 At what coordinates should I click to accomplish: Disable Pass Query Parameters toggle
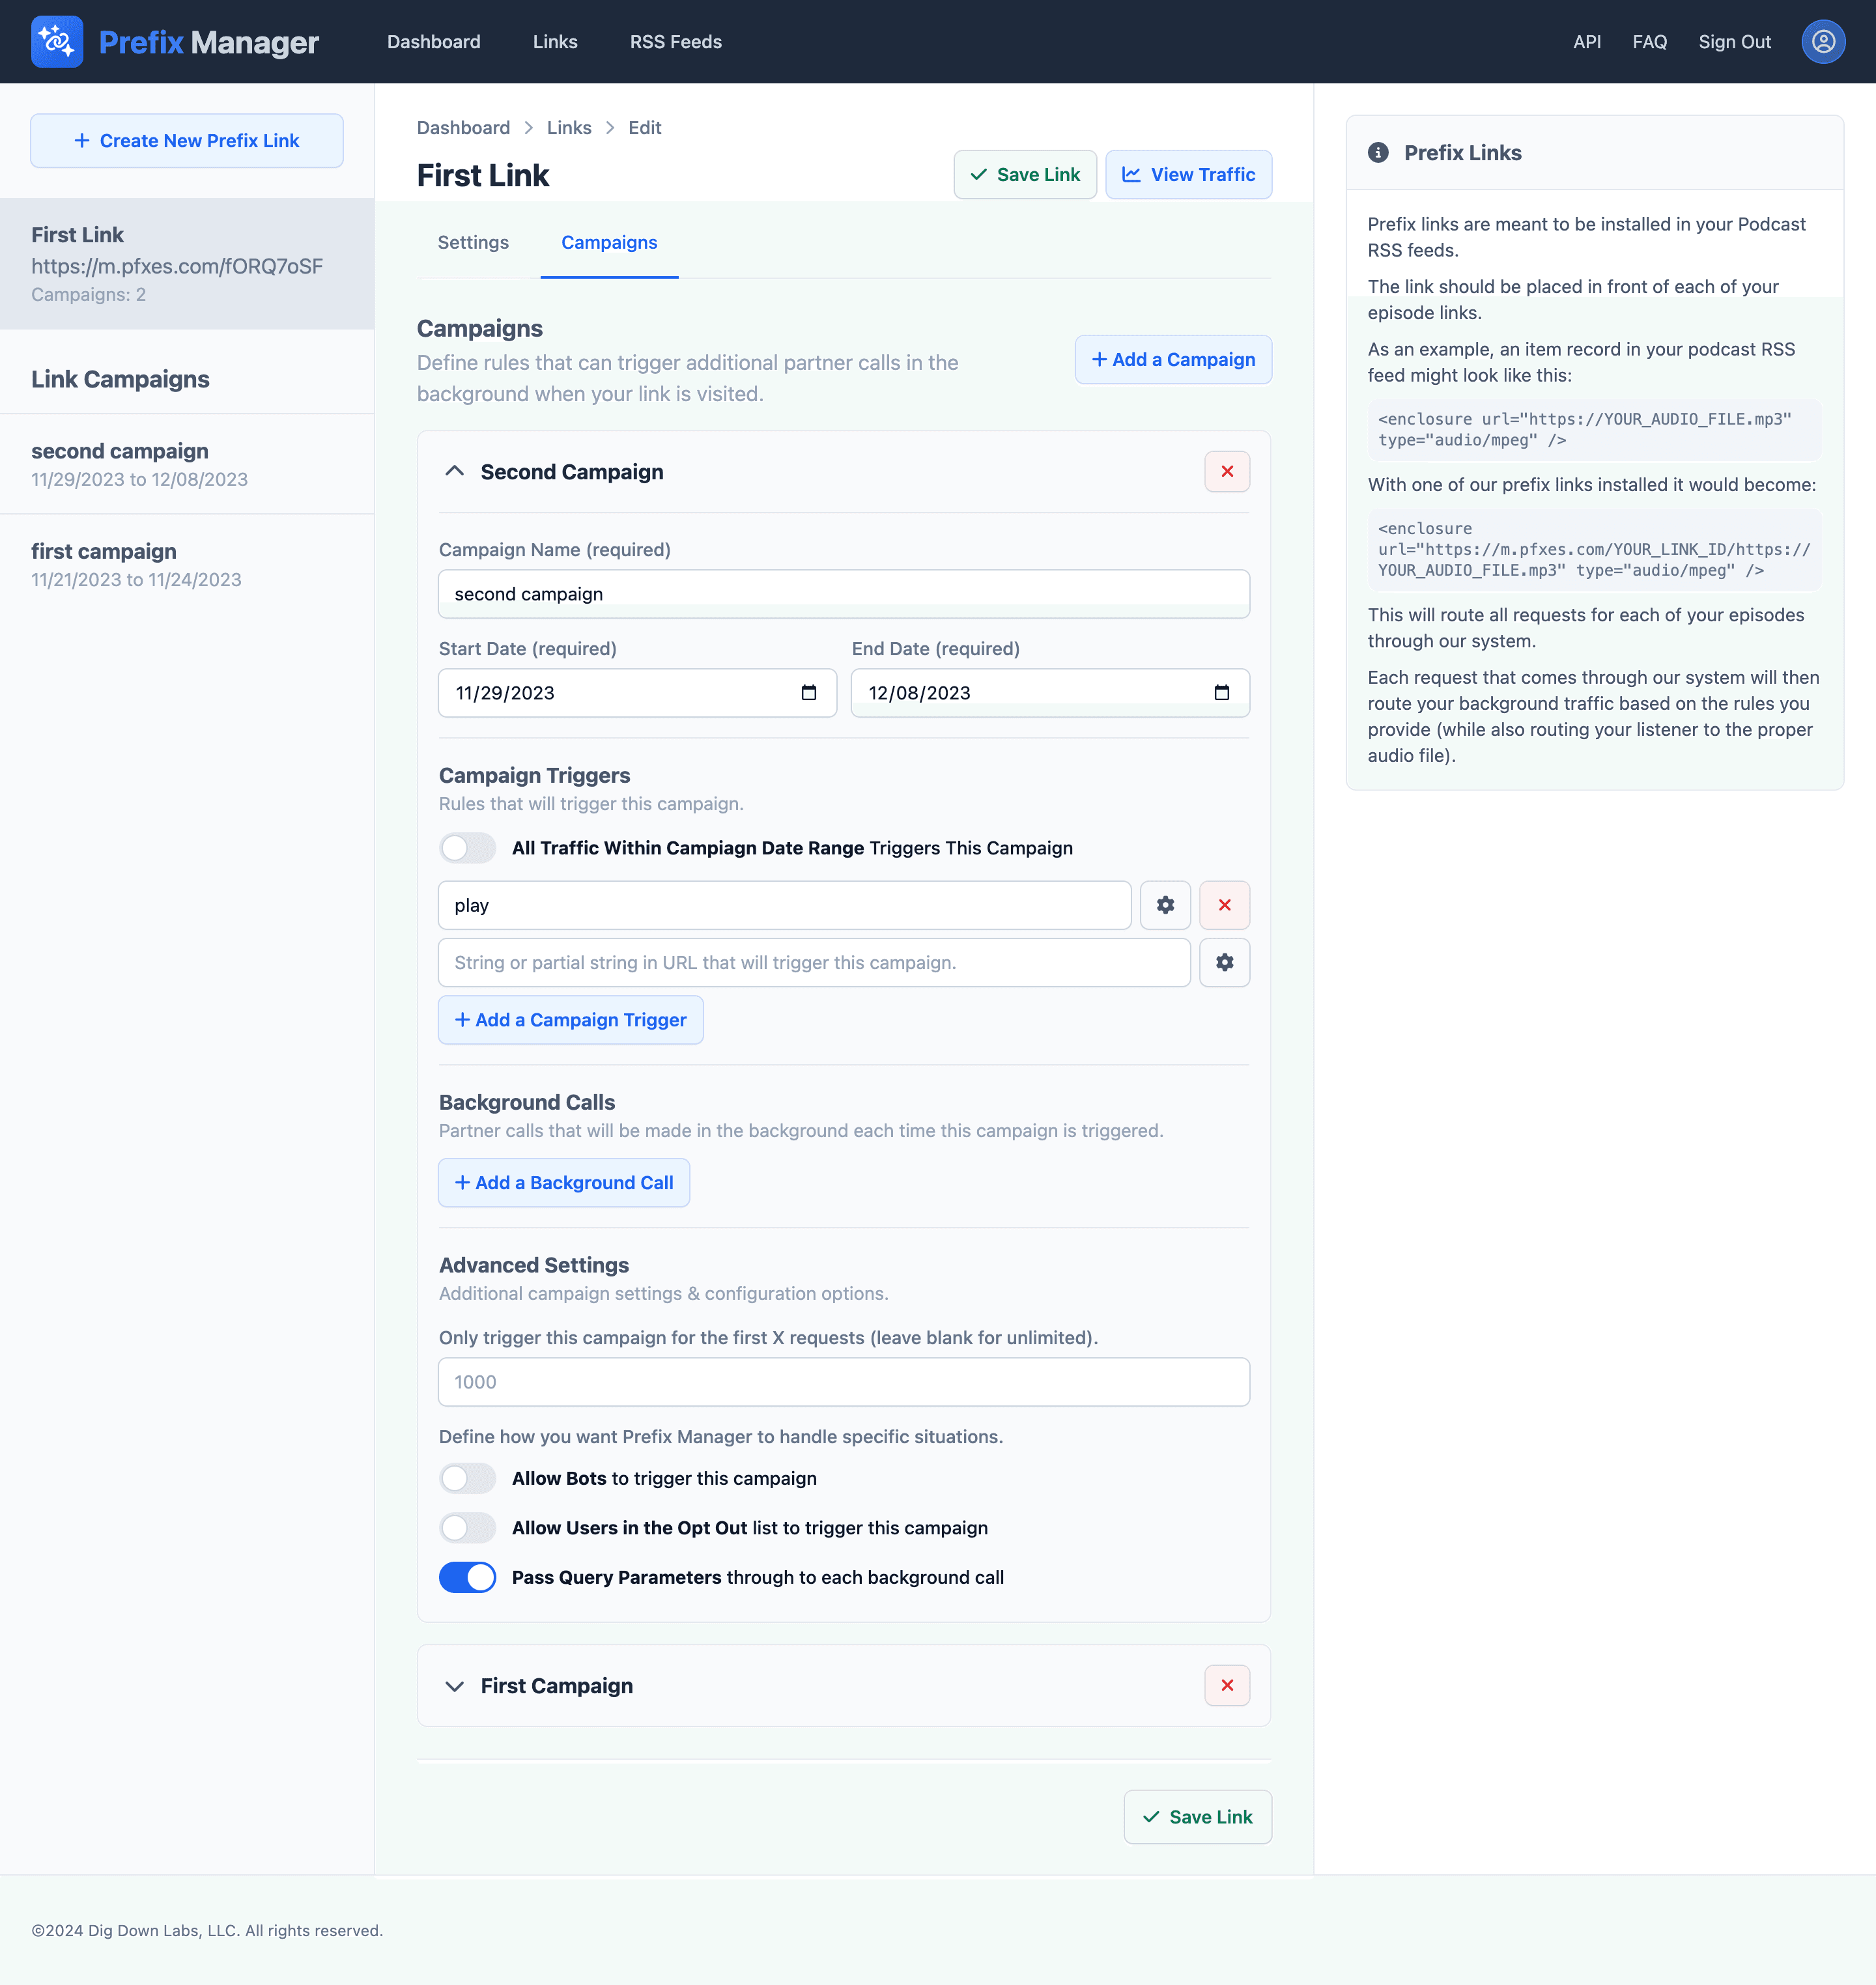click(467, 1577)
